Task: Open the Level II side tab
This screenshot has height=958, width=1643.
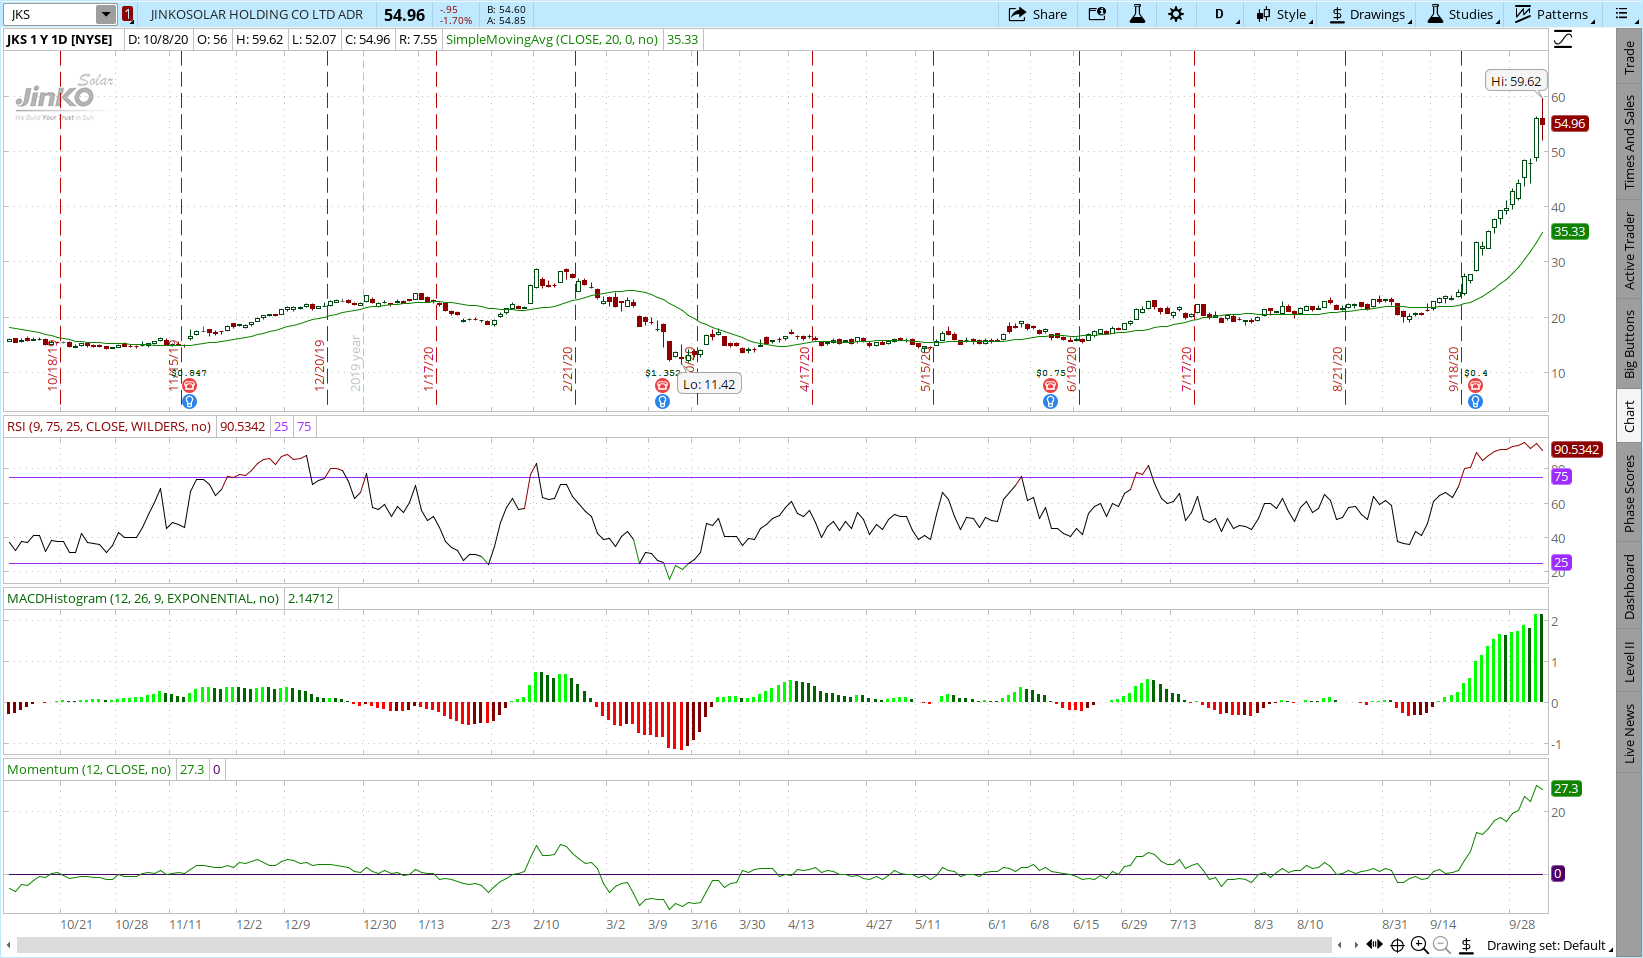Action: (x=1630, y=662)
